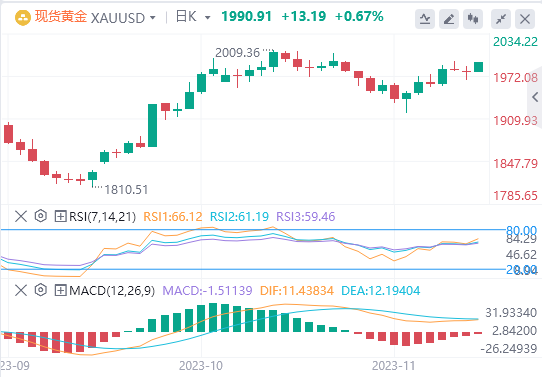Remove the RSI indicator panel
Image resolution: width=542 pixels, height=377 pixels.
tap(21, 217)
